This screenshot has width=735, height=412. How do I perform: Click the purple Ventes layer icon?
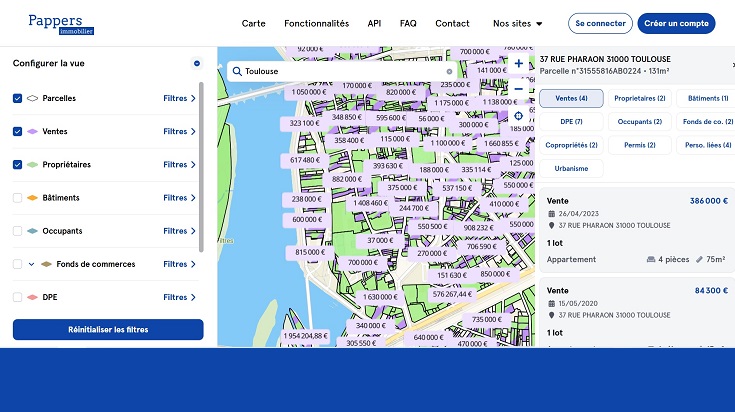coord(32,132)
